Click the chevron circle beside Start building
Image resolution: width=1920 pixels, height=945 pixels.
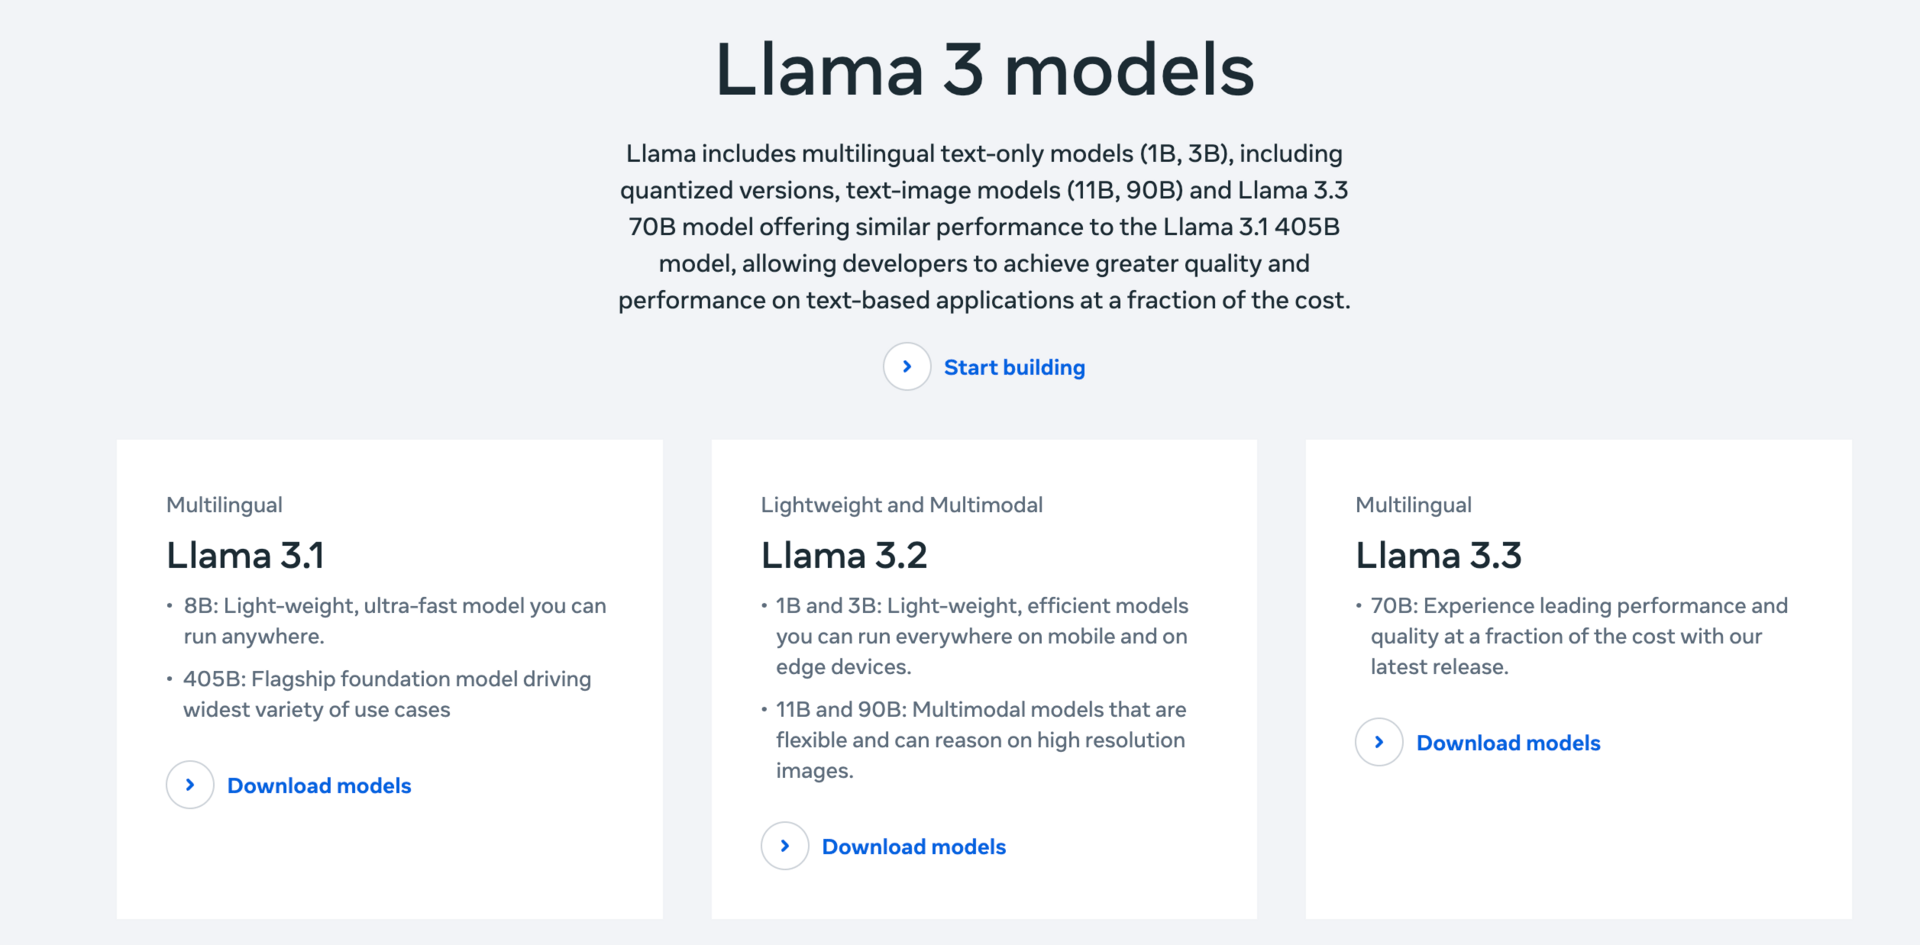(907, 367)
